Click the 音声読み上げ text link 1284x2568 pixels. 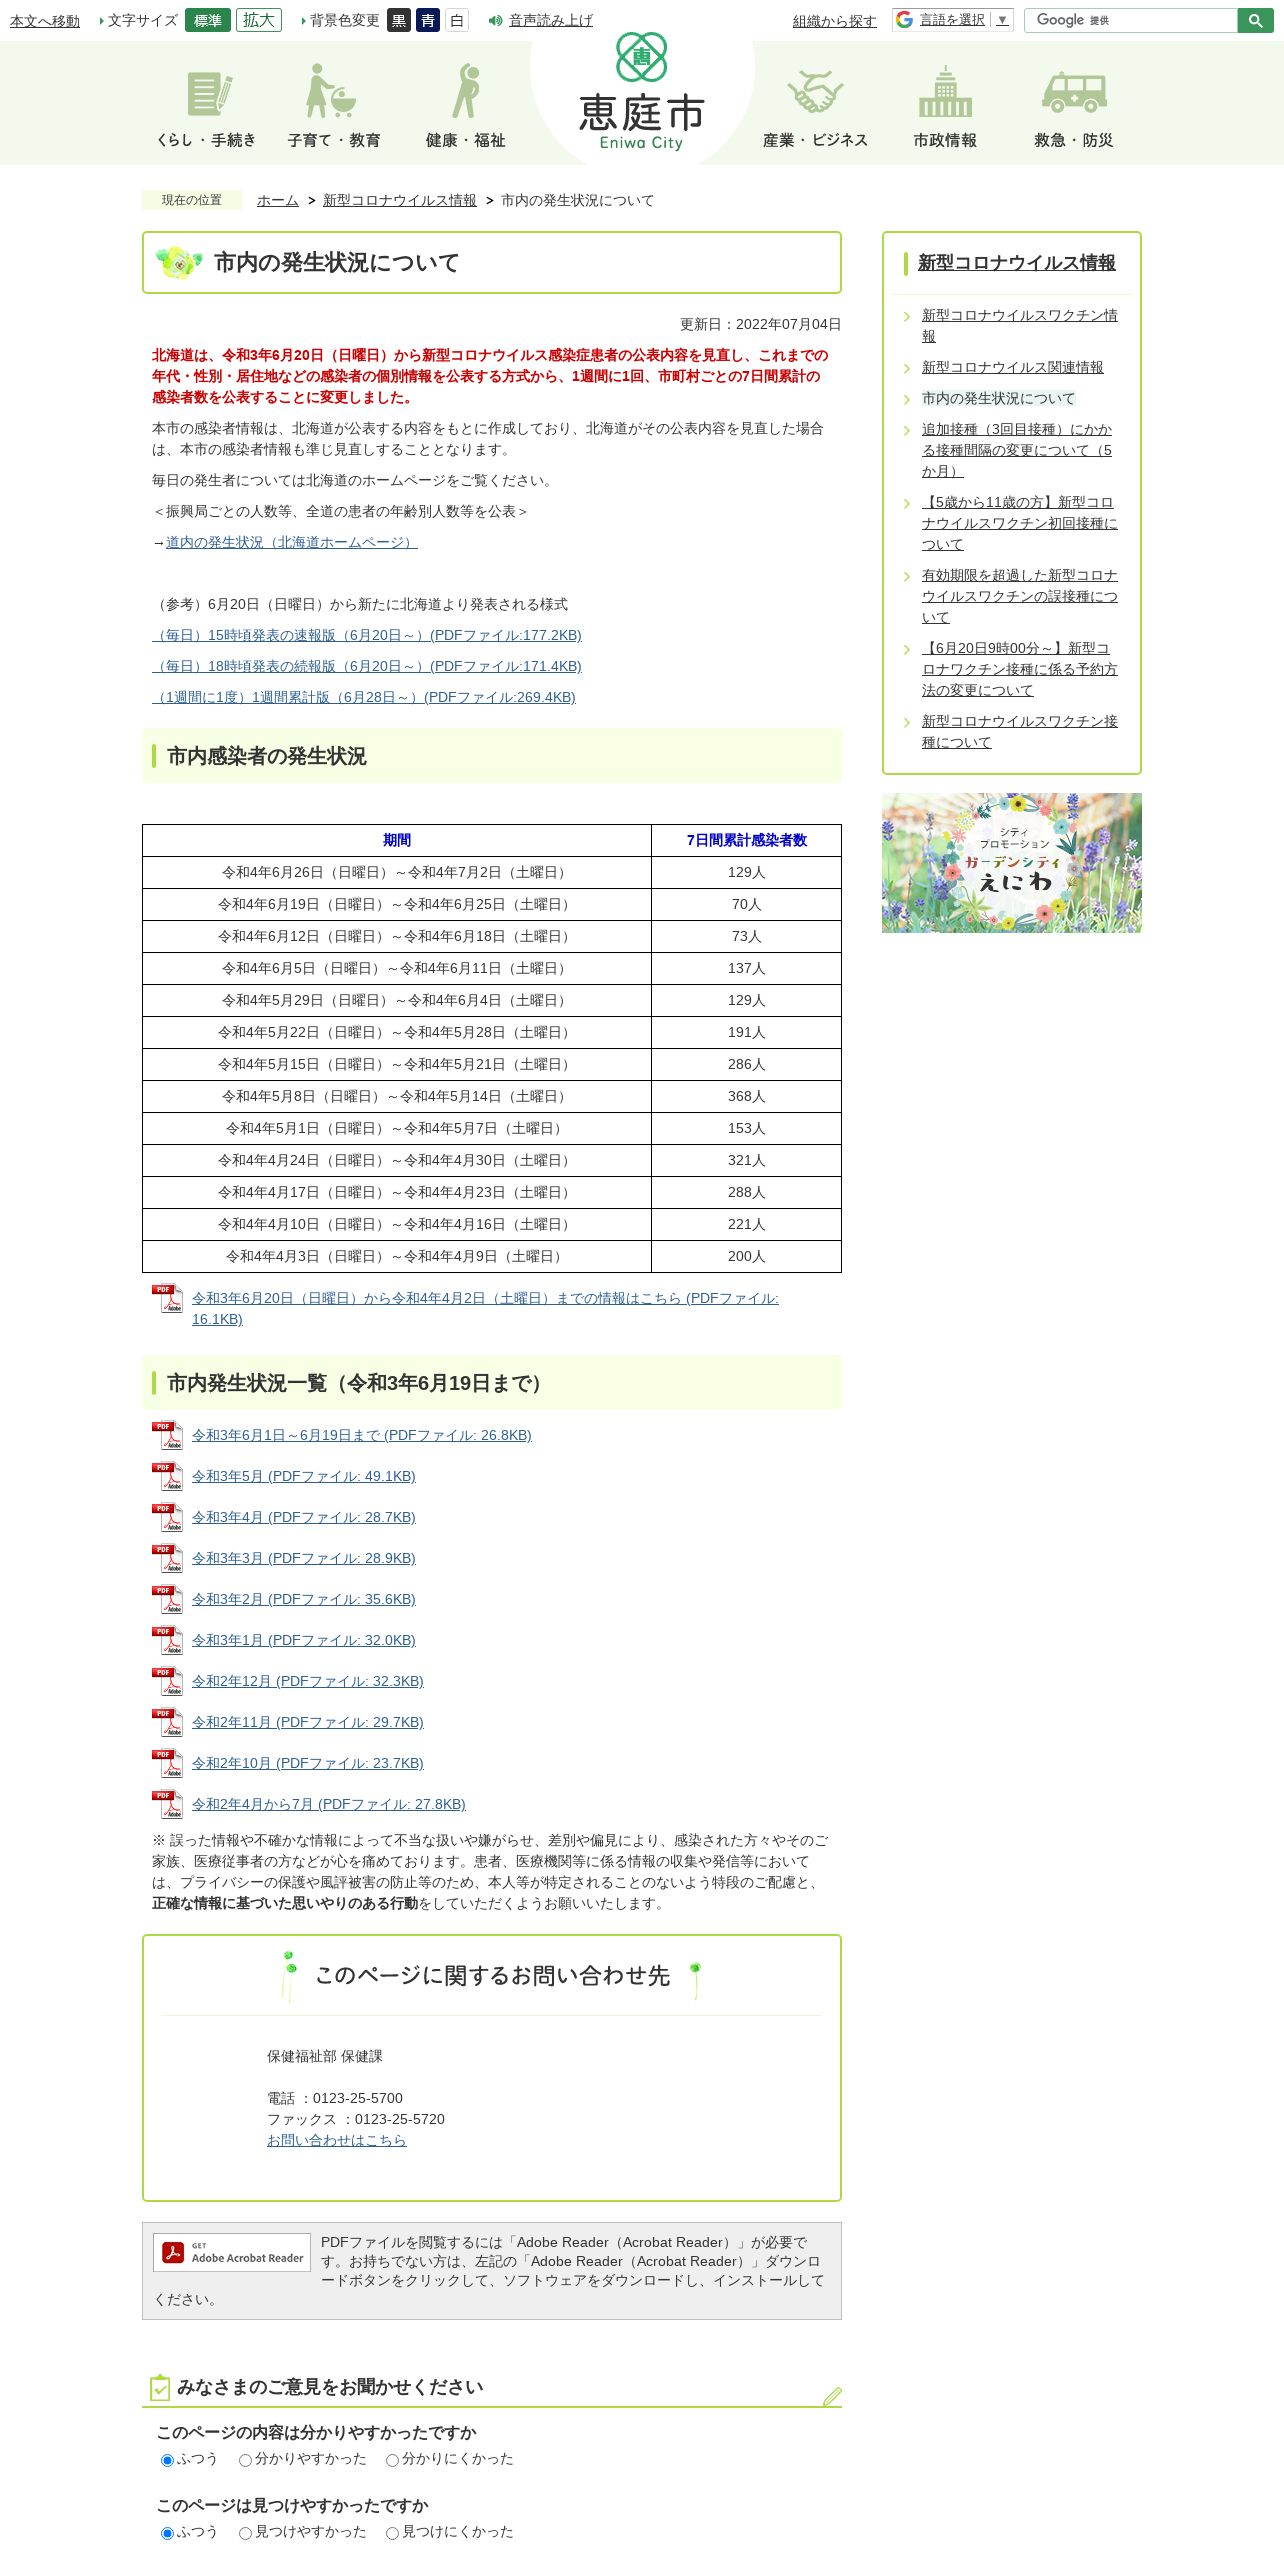pos(551,20)
